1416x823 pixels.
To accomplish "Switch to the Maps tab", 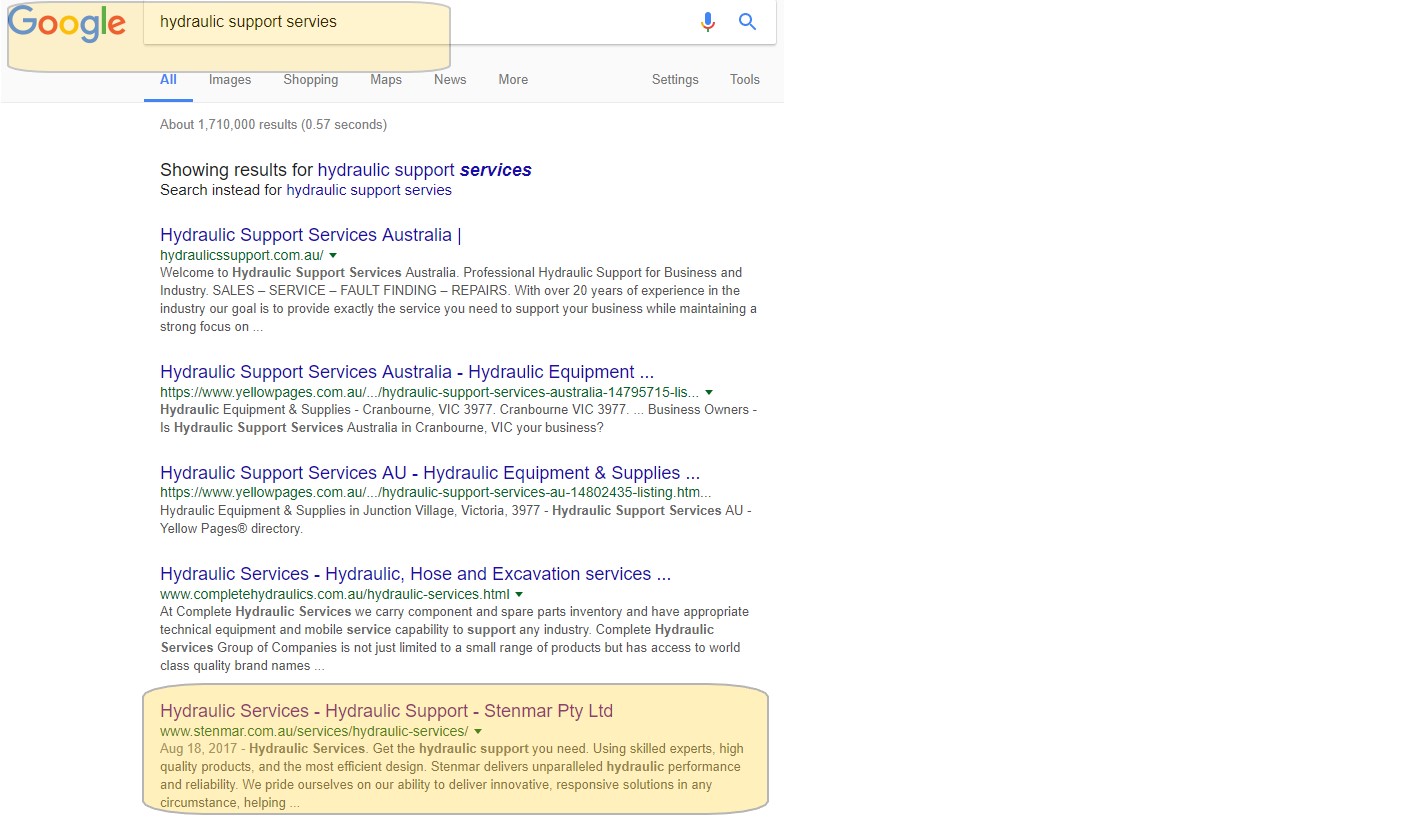I will coord(386,80).
